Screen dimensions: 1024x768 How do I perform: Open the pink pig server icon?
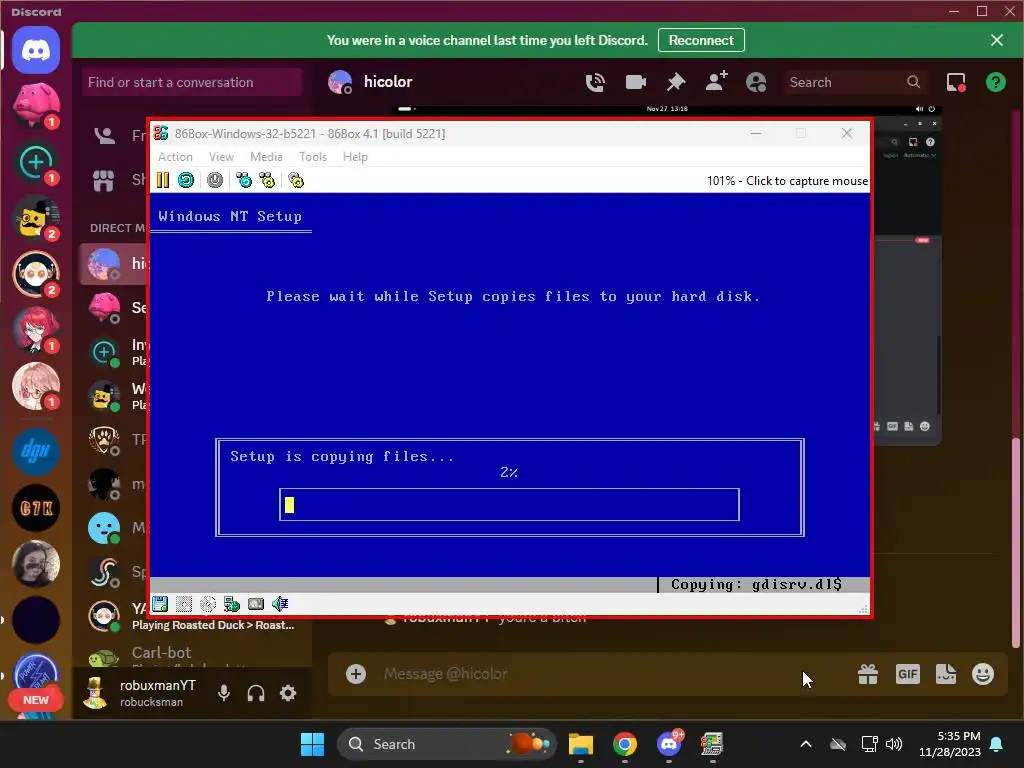coord(36,104)
